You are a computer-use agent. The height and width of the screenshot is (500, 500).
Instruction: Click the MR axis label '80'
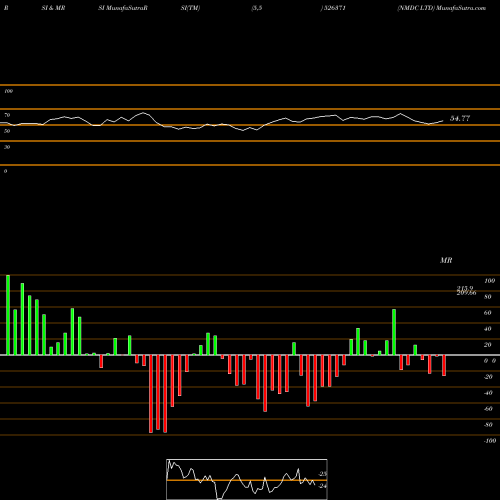(x=488, y=297)
